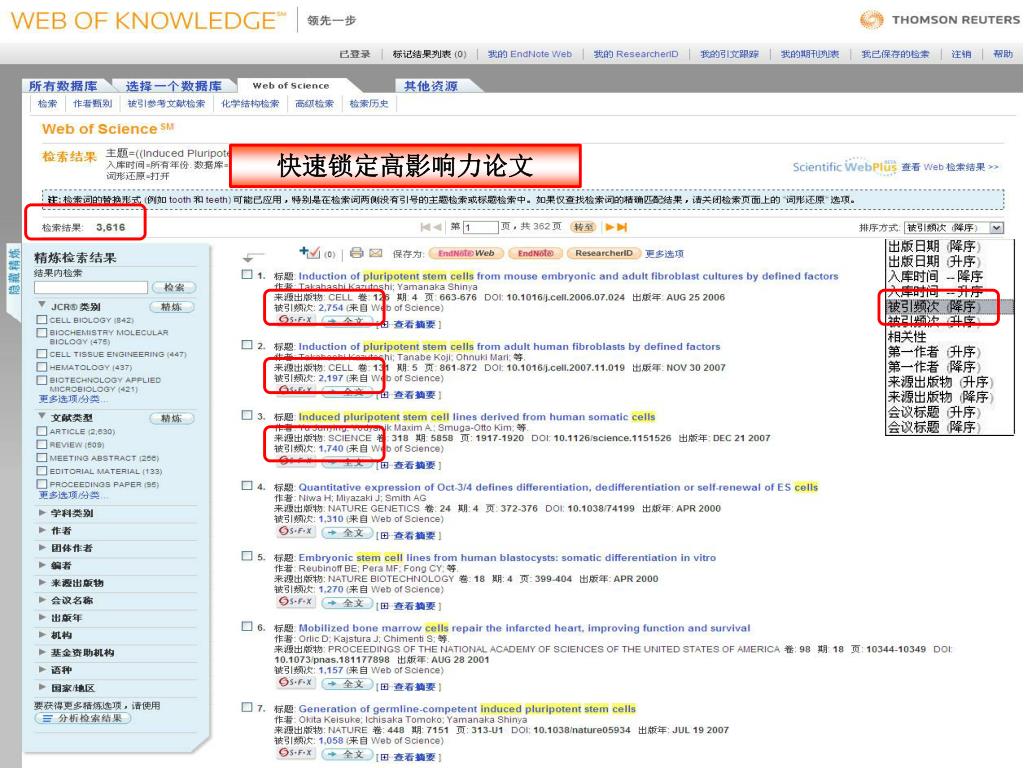
Task: Collapse the JCR类别 section
Action: point(42,305)
